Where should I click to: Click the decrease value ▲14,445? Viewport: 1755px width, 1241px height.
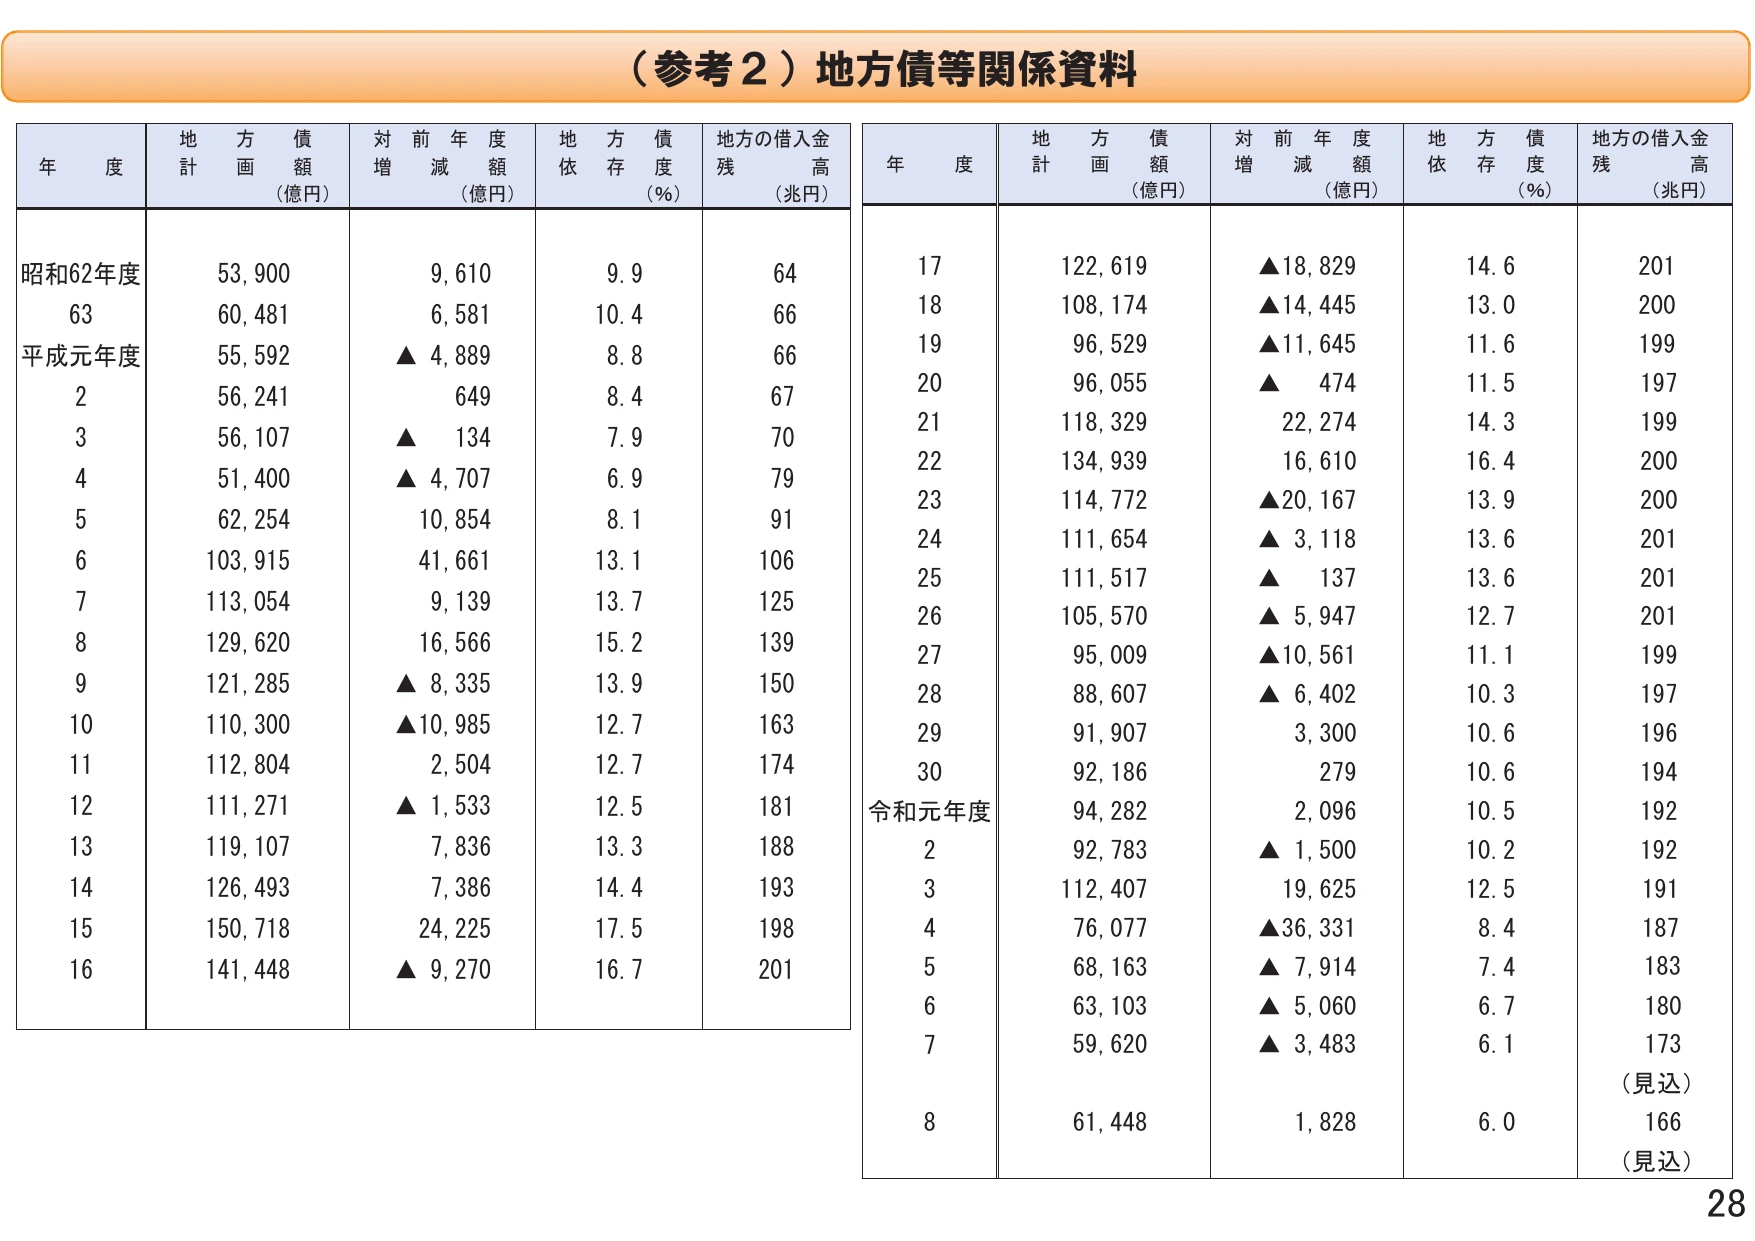[1308, 305]
